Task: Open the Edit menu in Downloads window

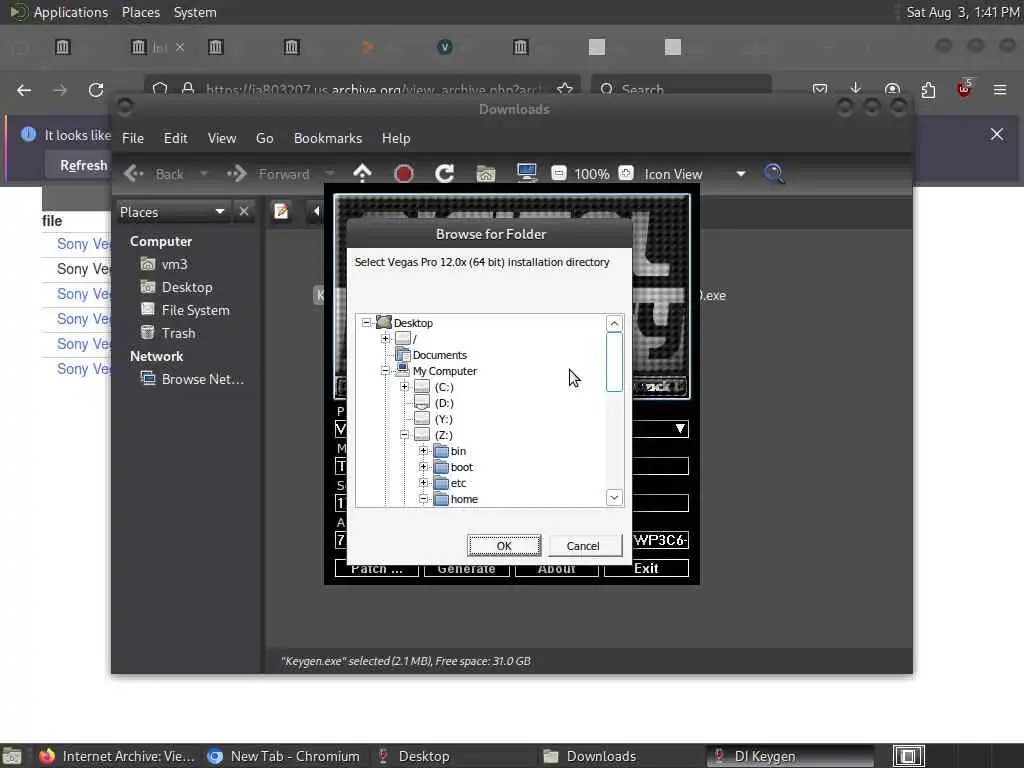Action: click(175, 138)
